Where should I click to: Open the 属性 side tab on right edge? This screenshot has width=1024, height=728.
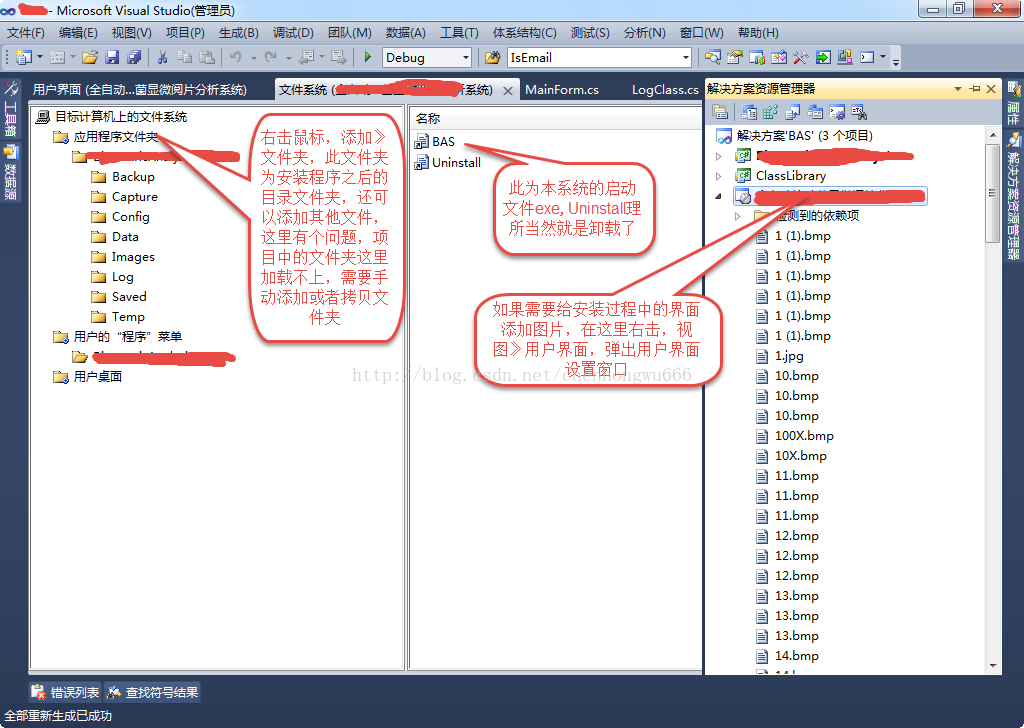[1013, 103]
